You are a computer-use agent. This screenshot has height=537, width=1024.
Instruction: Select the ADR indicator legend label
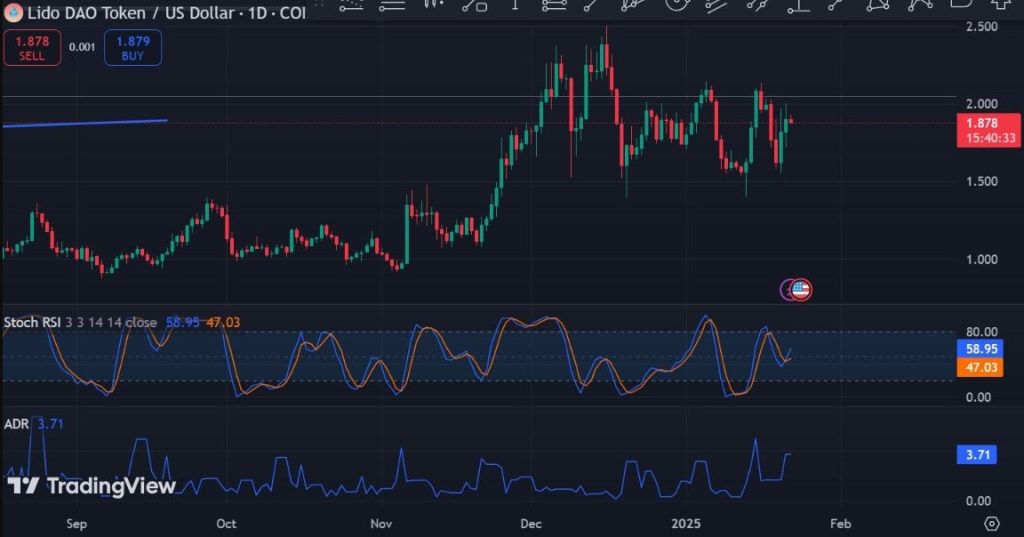[x=16, y=424]
